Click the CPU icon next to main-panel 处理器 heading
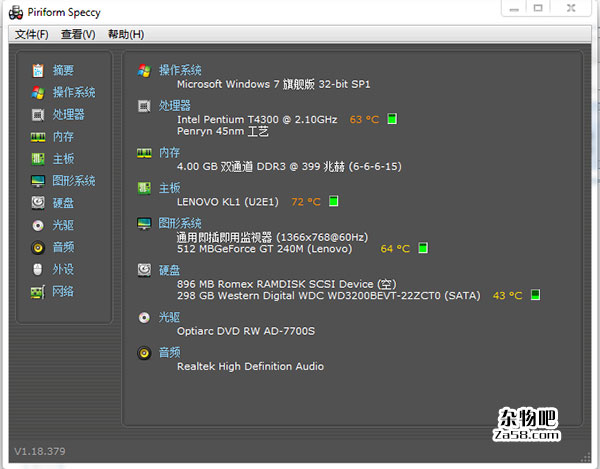The width and height of the screenshot is (600, 469). point(144,106)
